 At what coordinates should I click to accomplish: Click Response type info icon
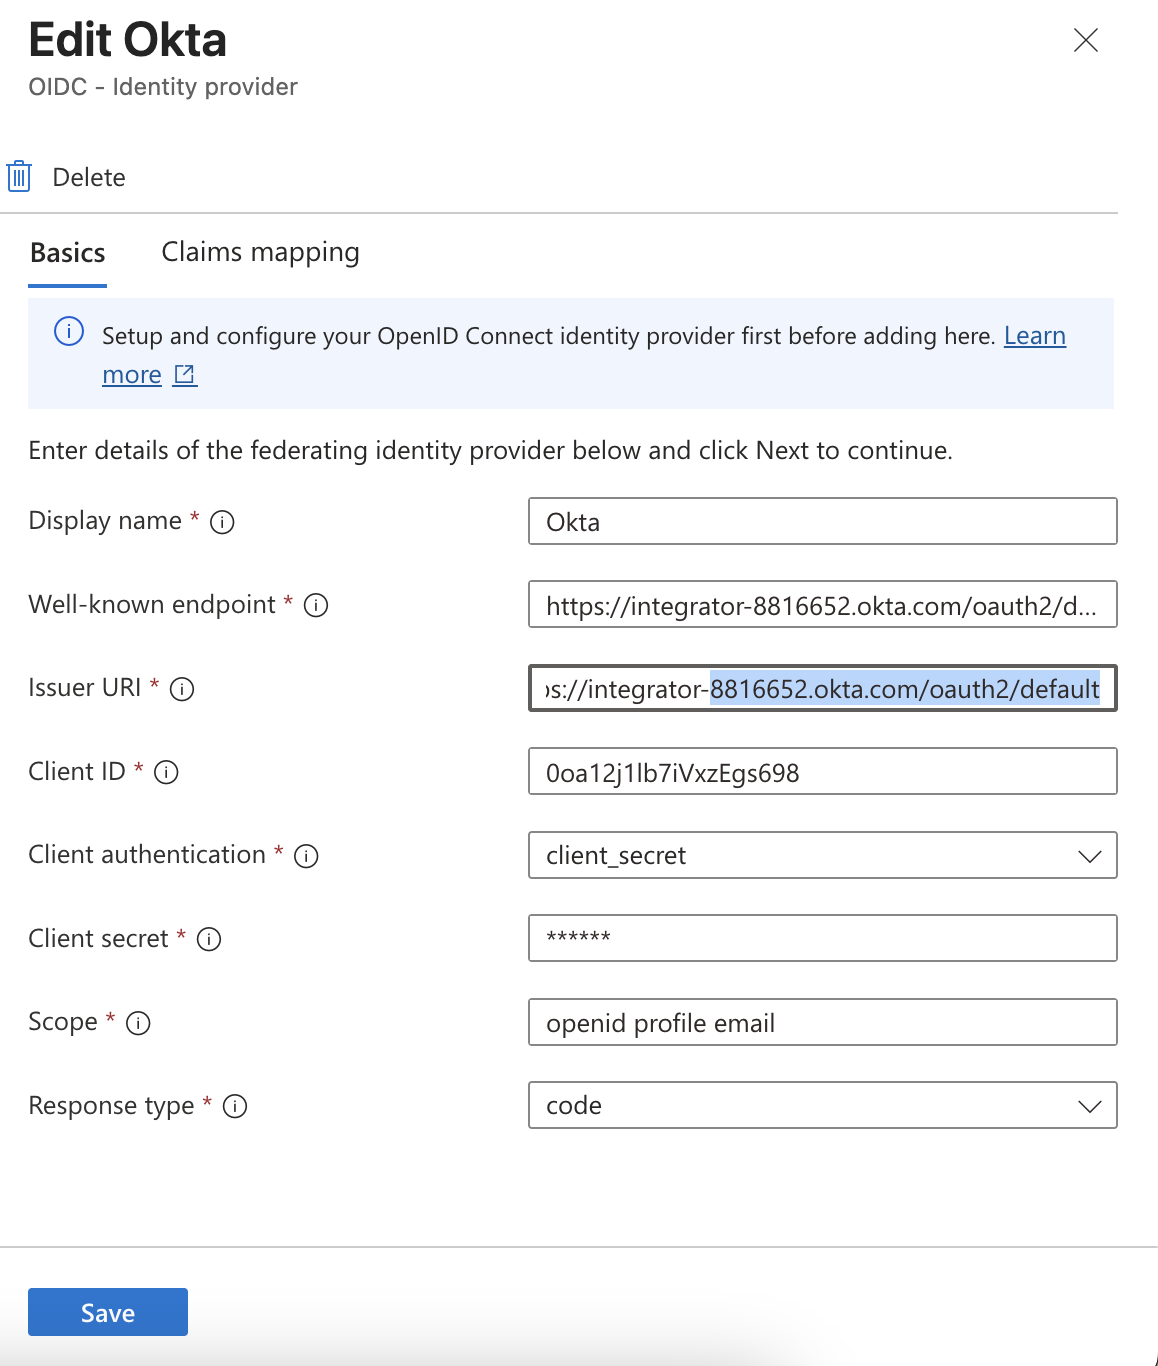(x=235, y=1106)
